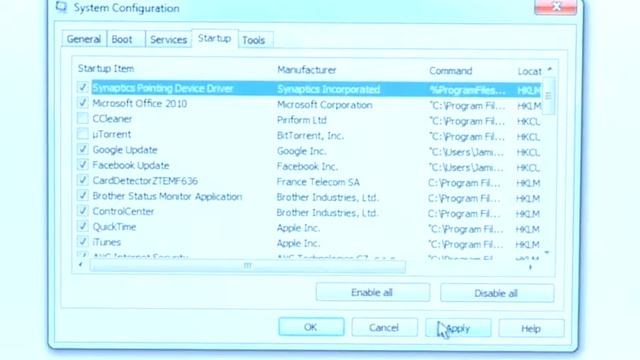Click the horizontal scrollbar thumb
640x360 pixels.
247,266
